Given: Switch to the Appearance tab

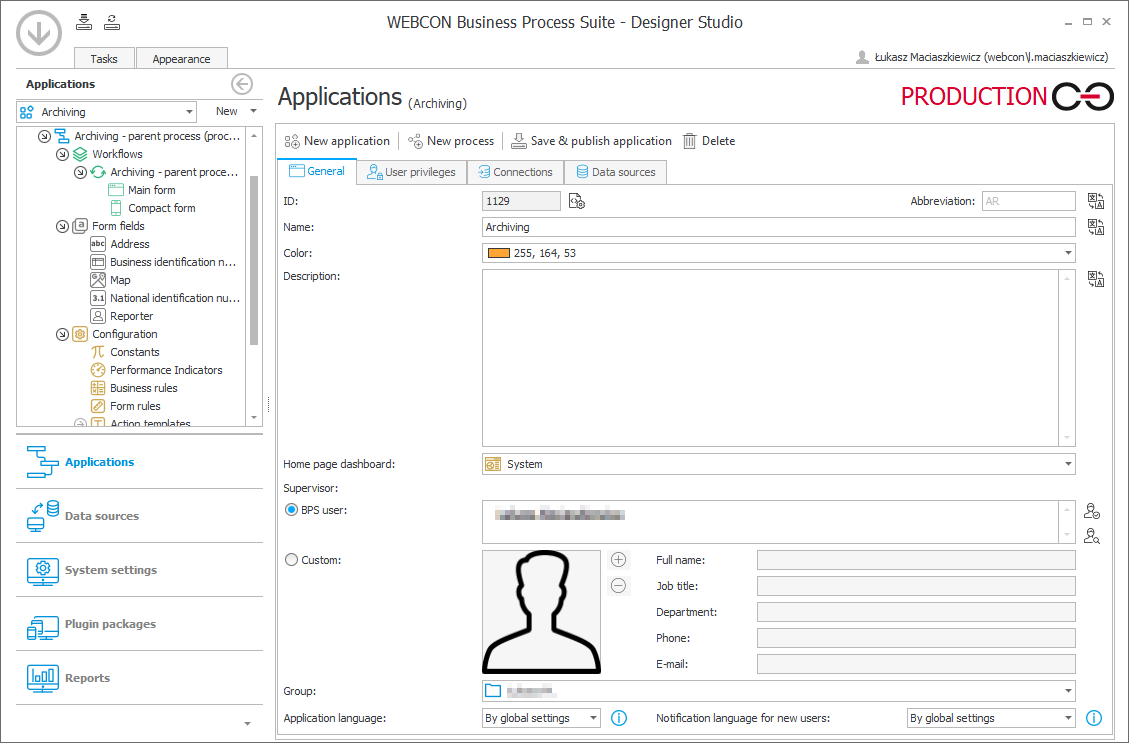Looking at the screenshot, I should tap(181, 58).
